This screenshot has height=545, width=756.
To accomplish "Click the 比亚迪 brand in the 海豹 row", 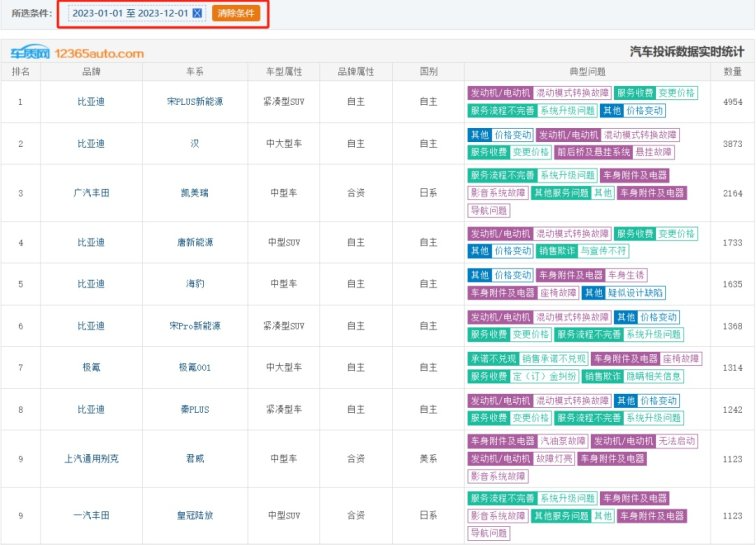I will (91, 284).
